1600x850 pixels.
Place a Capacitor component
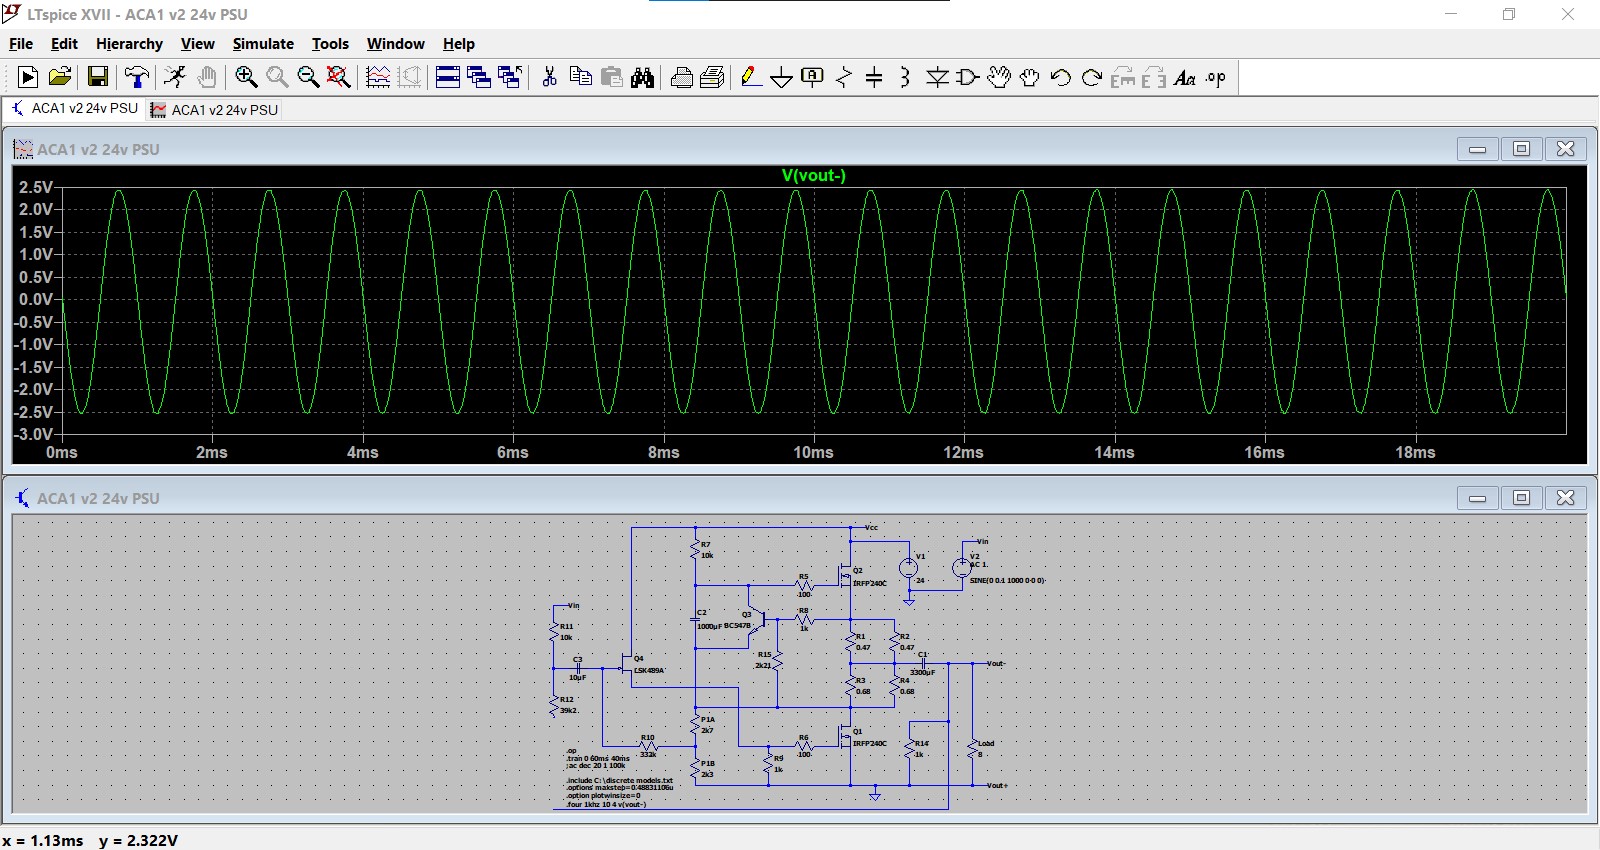pyautogui.click(x=874, y=77)
